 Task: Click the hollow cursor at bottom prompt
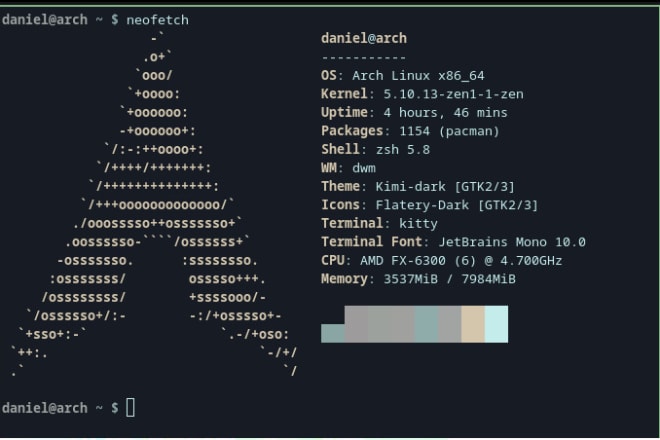click(x=130, y=408)
